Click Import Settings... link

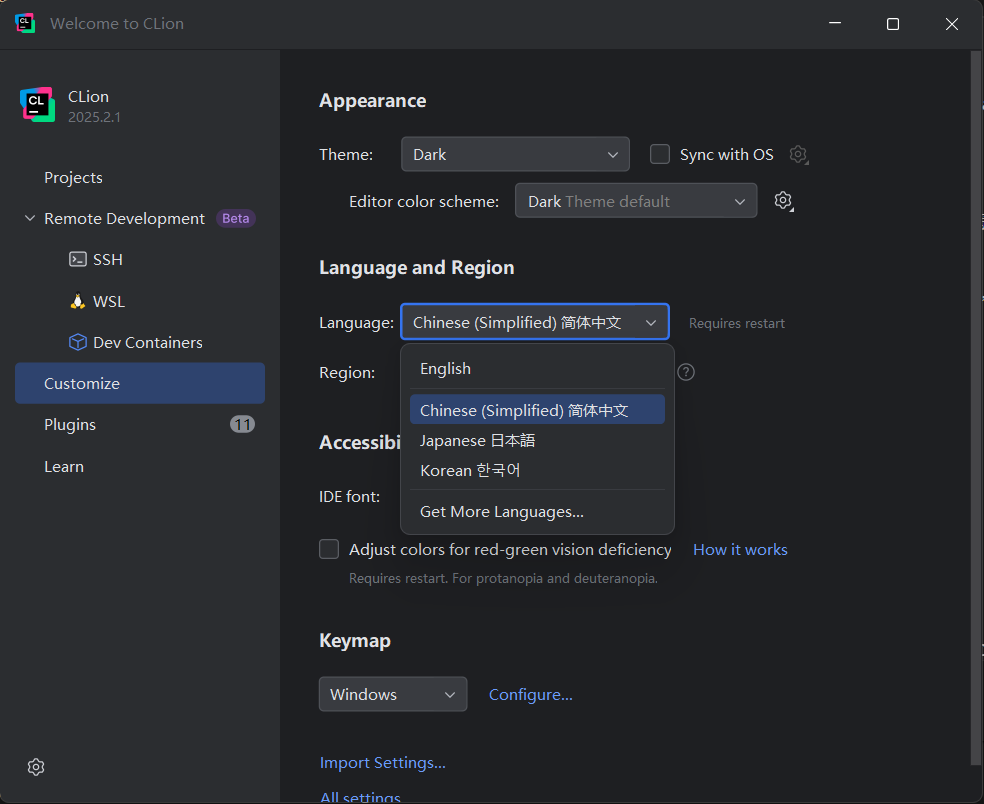tap(383, 763)
